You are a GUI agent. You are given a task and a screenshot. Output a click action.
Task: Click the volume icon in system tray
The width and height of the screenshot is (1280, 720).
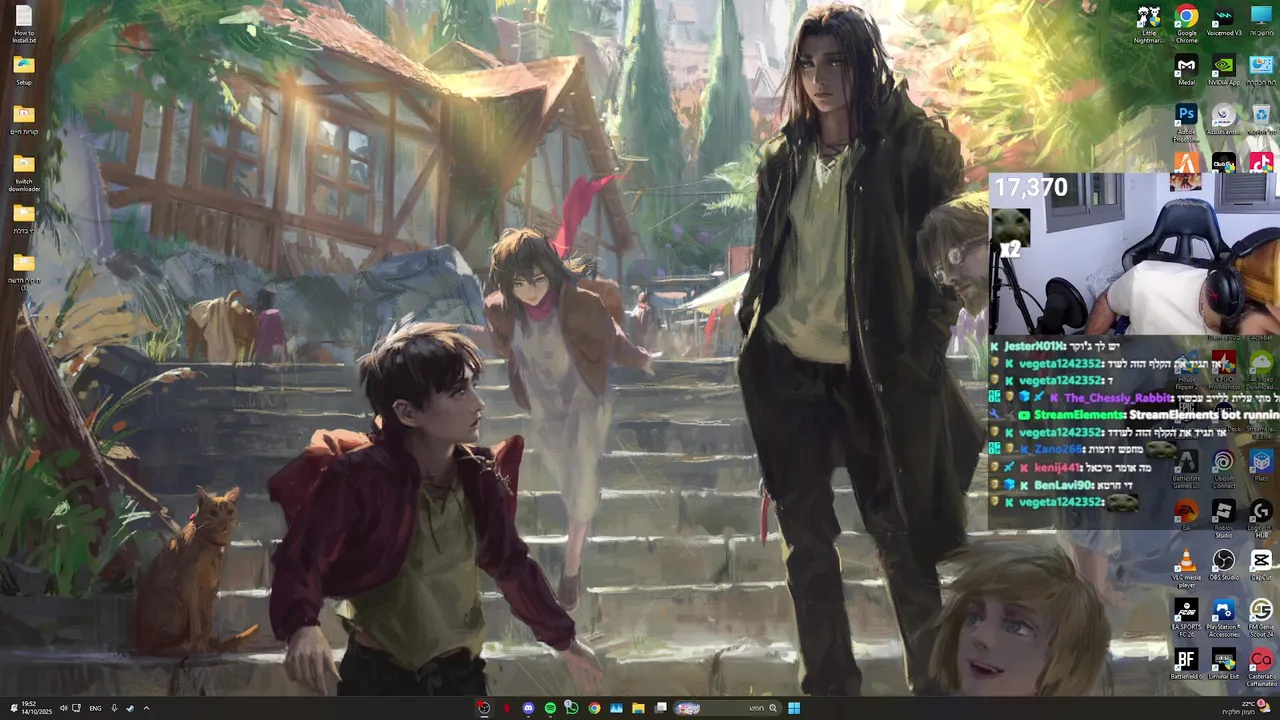(63, 708)
